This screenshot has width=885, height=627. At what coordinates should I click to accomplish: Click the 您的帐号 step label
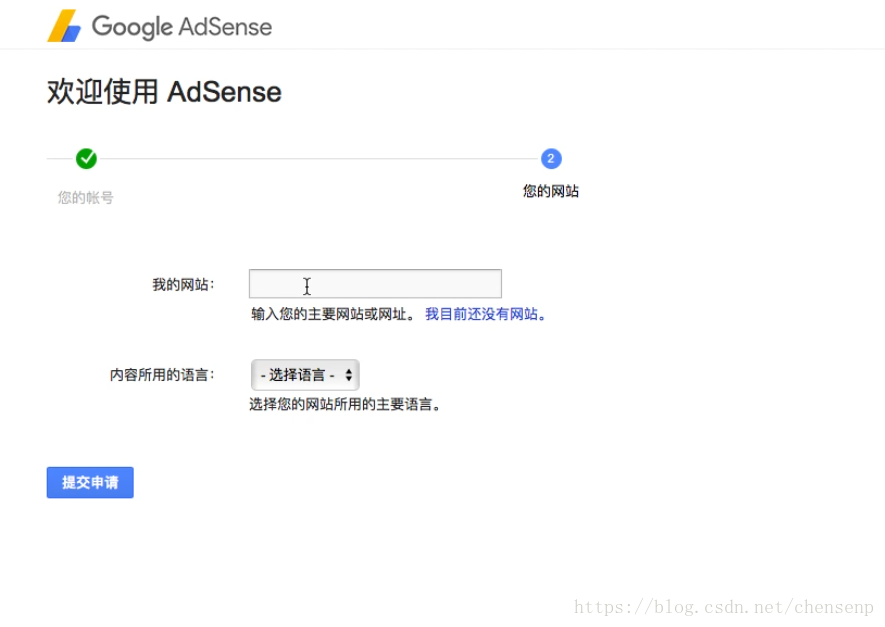[x=86, y=198]
